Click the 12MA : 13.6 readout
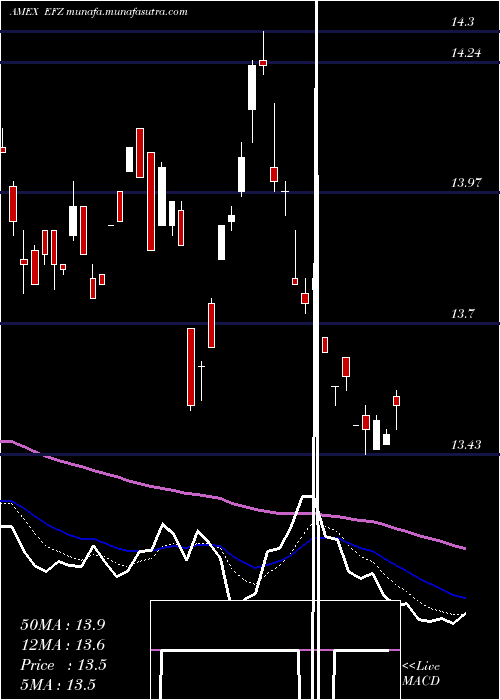 click(x=62, y=645)
